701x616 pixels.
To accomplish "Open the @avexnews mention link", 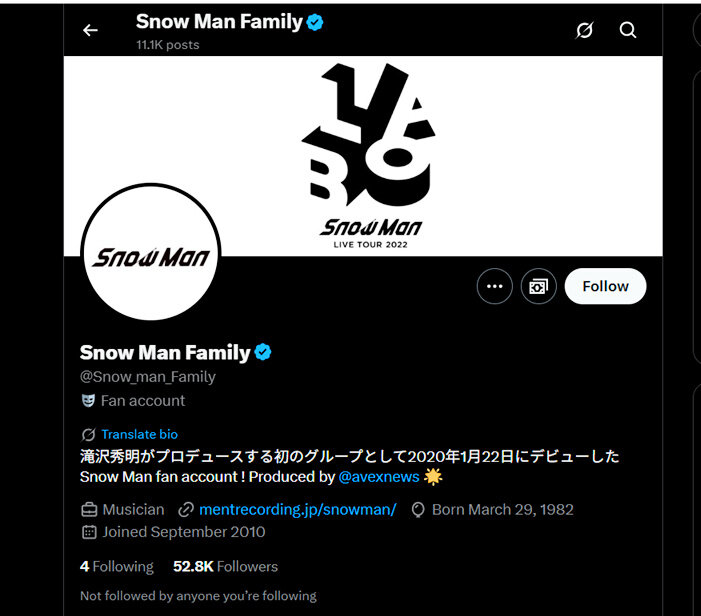I will [379, 477].
